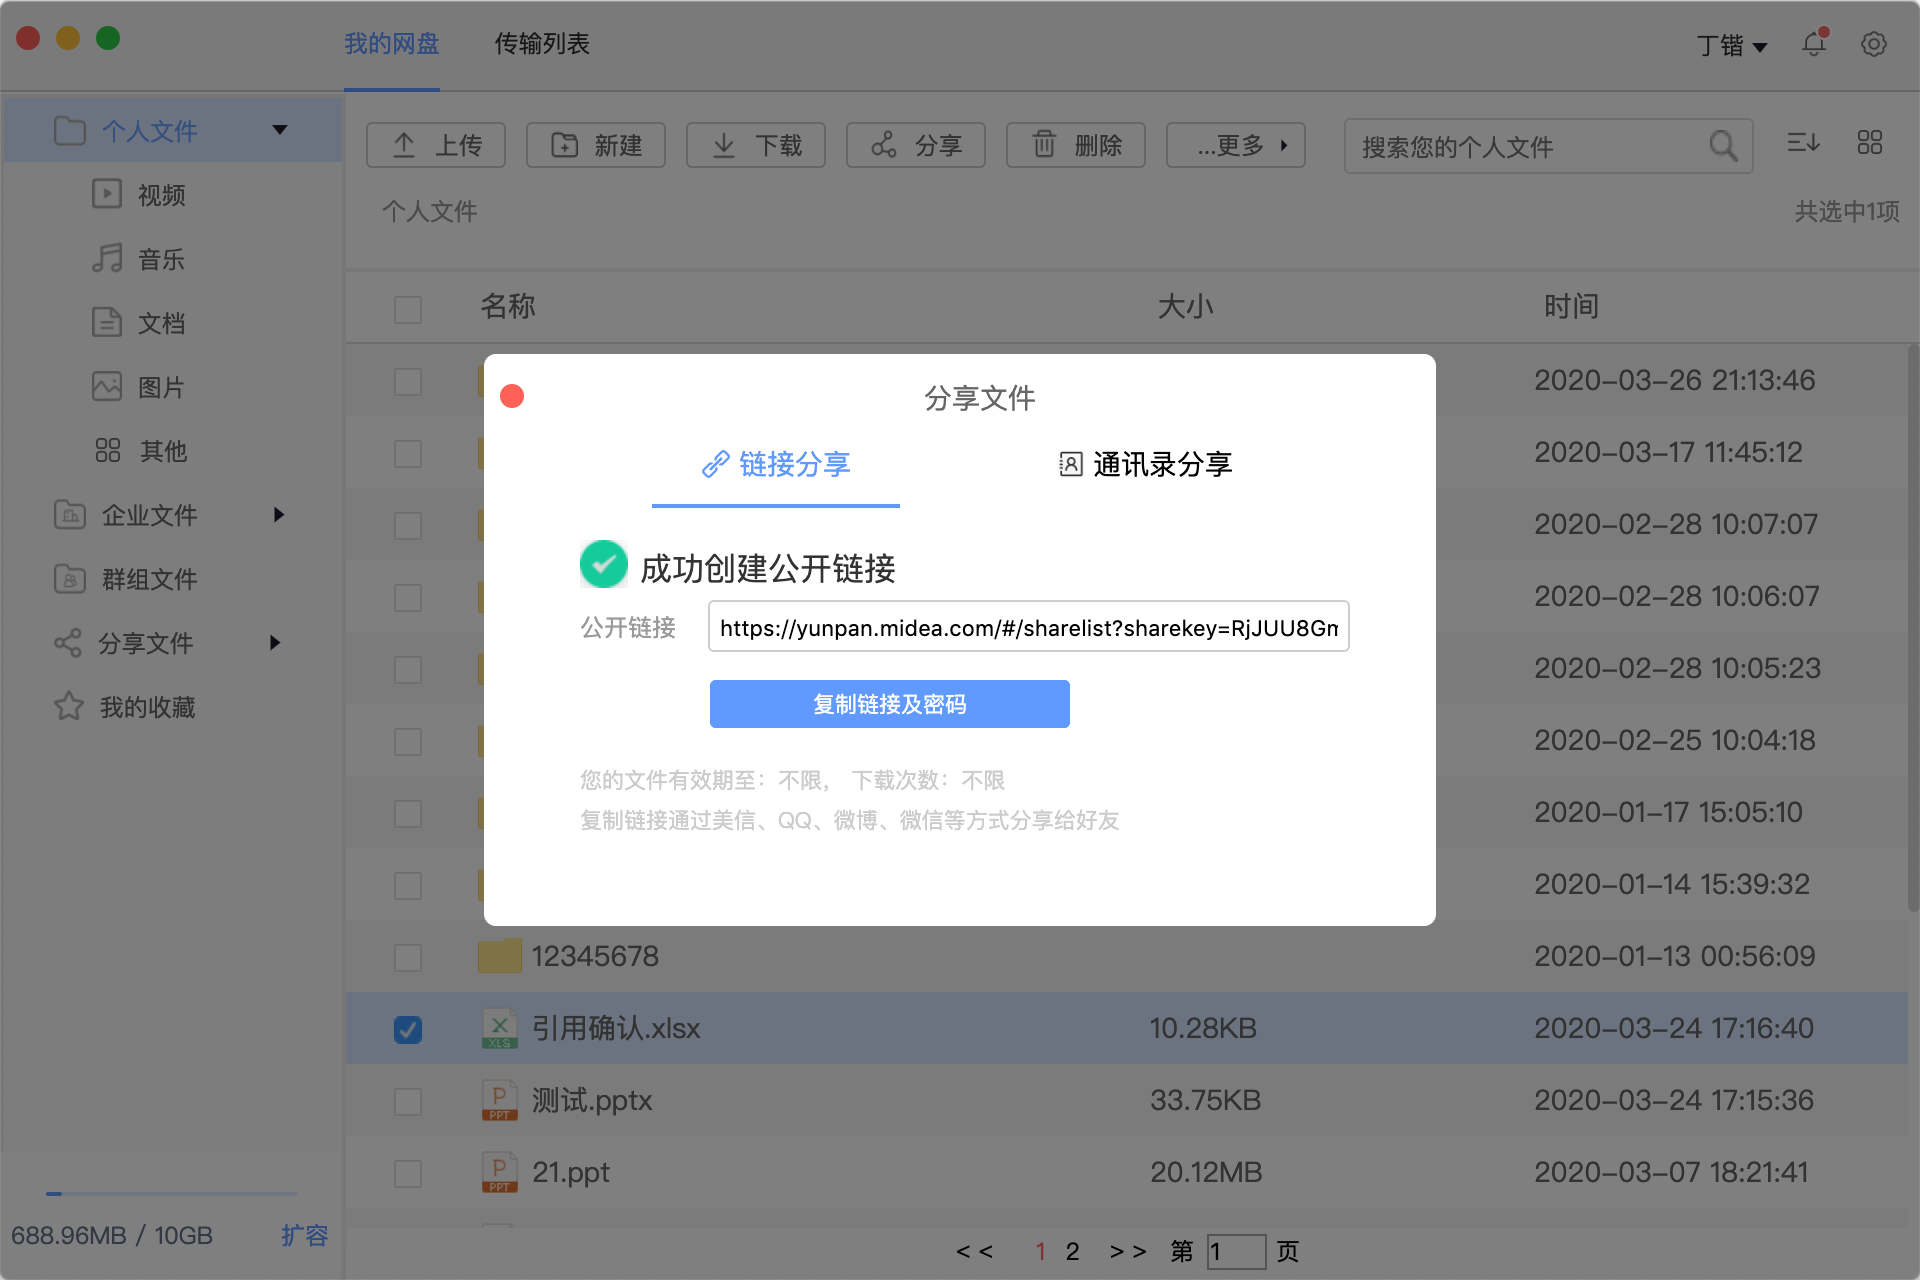The height and width of the screenshot is (1280, 1920).
Task: Click the 大小 column header
Action: [1185, 306]
